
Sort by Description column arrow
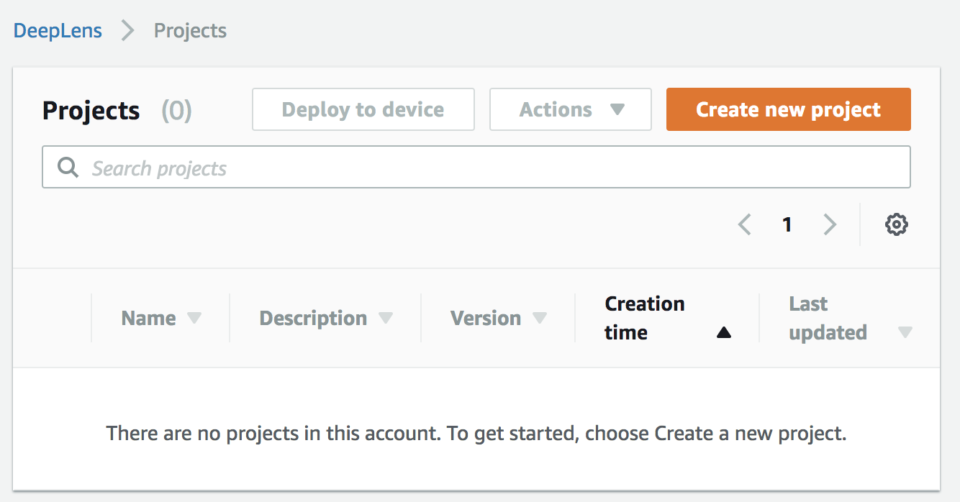coord(385,318)
